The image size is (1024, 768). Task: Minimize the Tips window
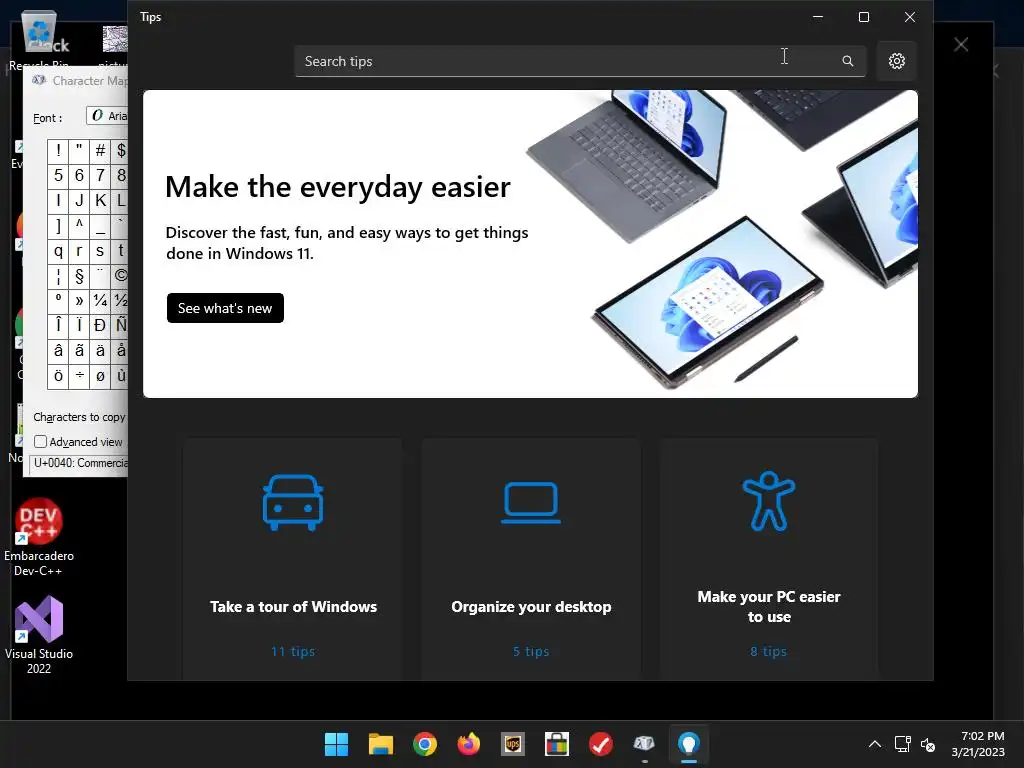click(x=818, y=17)
